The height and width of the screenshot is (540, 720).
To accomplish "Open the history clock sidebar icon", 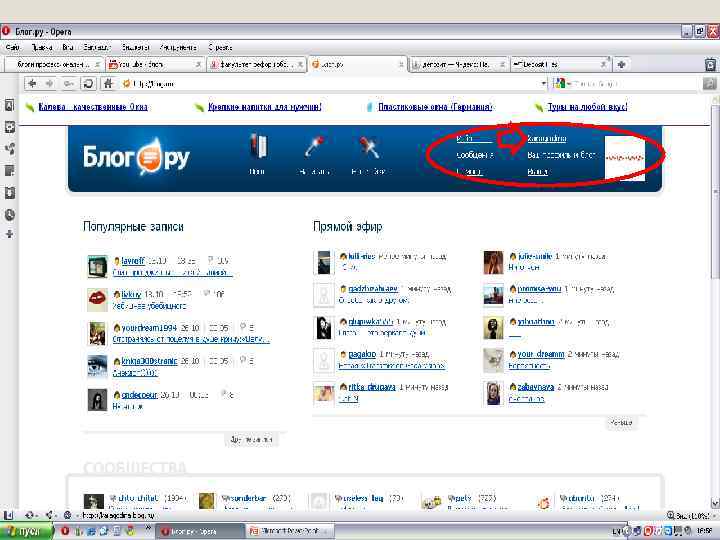I will coord(9,215).
